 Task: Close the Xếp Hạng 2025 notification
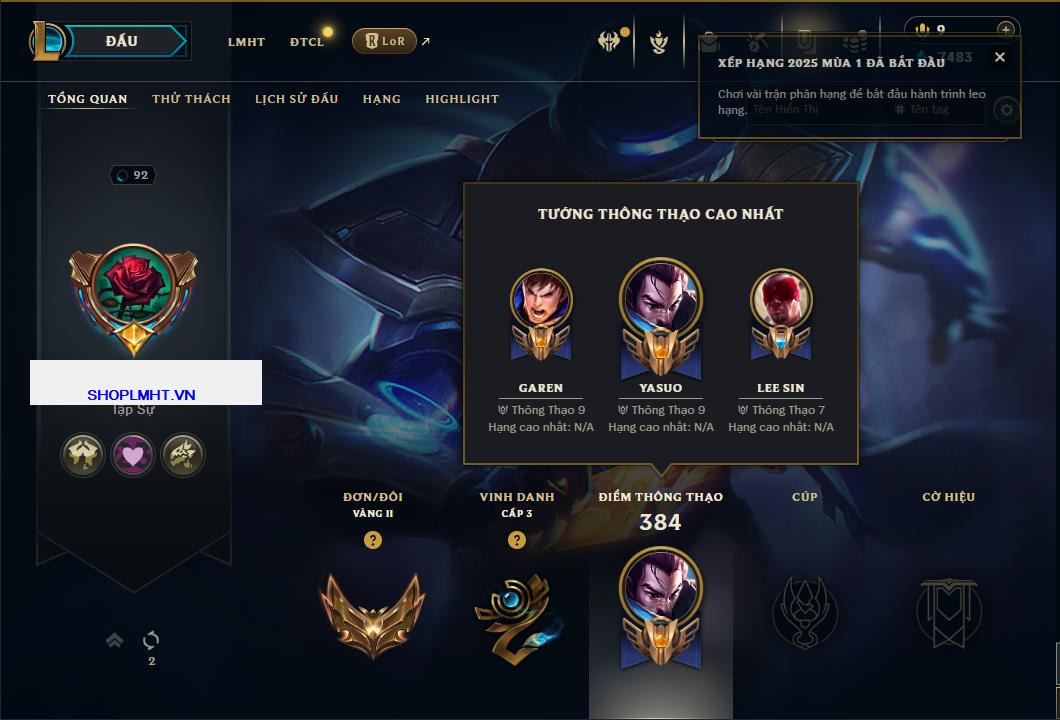point(1000,57)
